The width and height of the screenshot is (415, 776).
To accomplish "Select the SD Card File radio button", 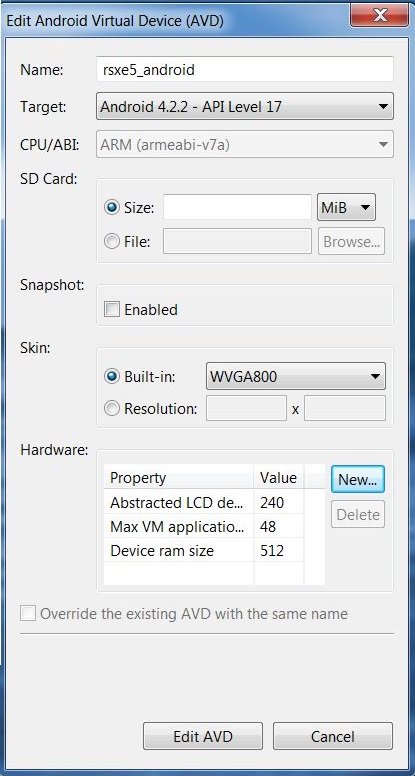I will 112,242.
